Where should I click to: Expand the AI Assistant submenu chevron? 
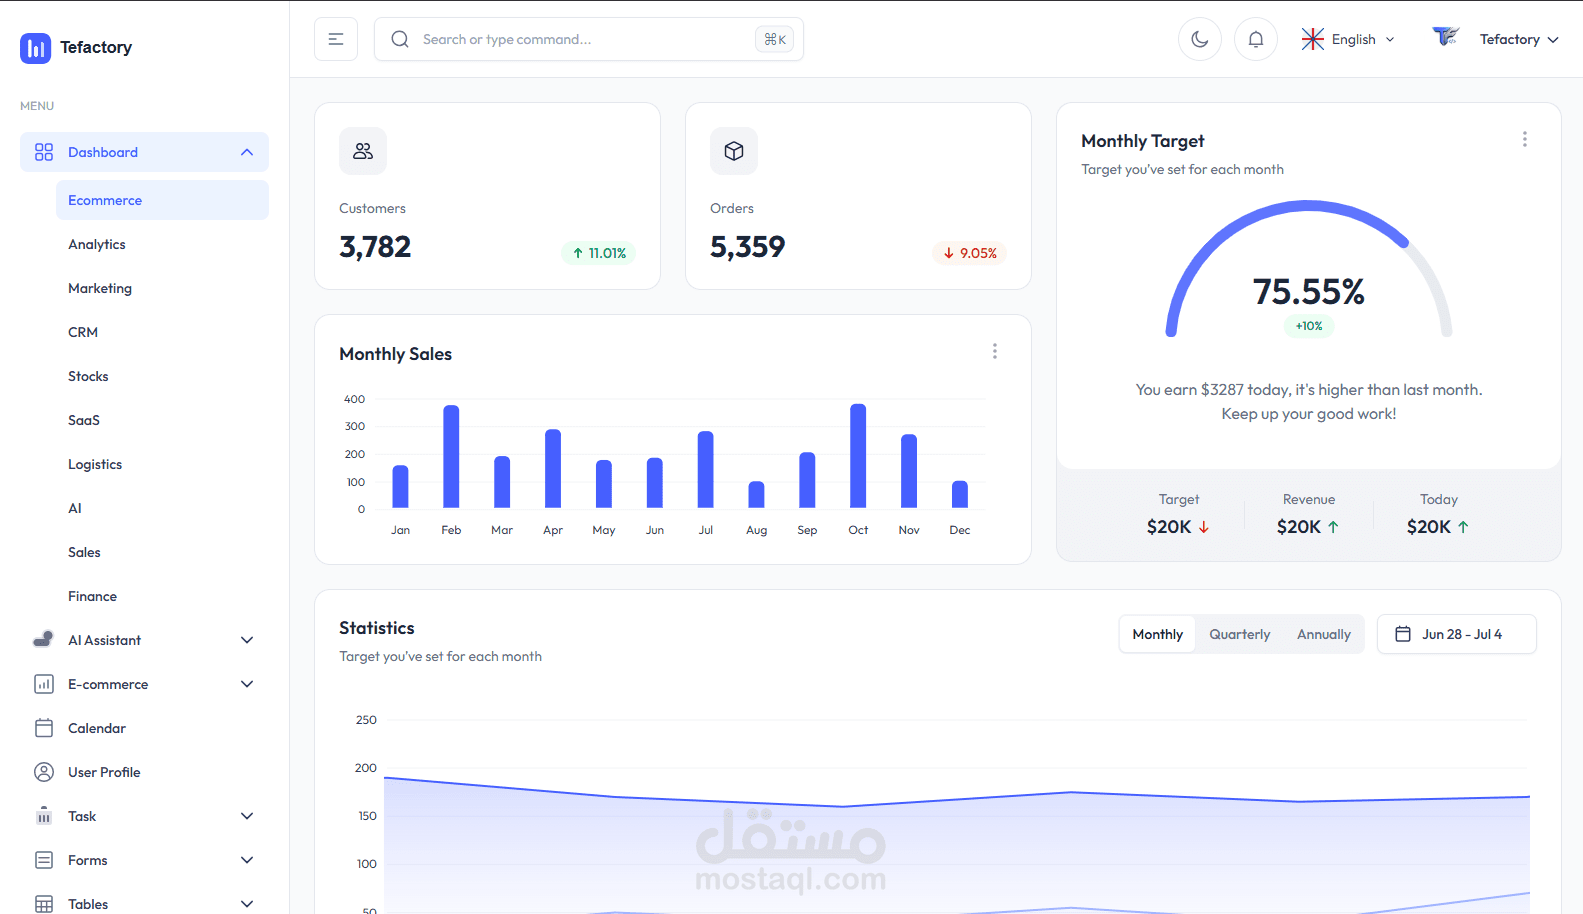(x=247, y=640)
